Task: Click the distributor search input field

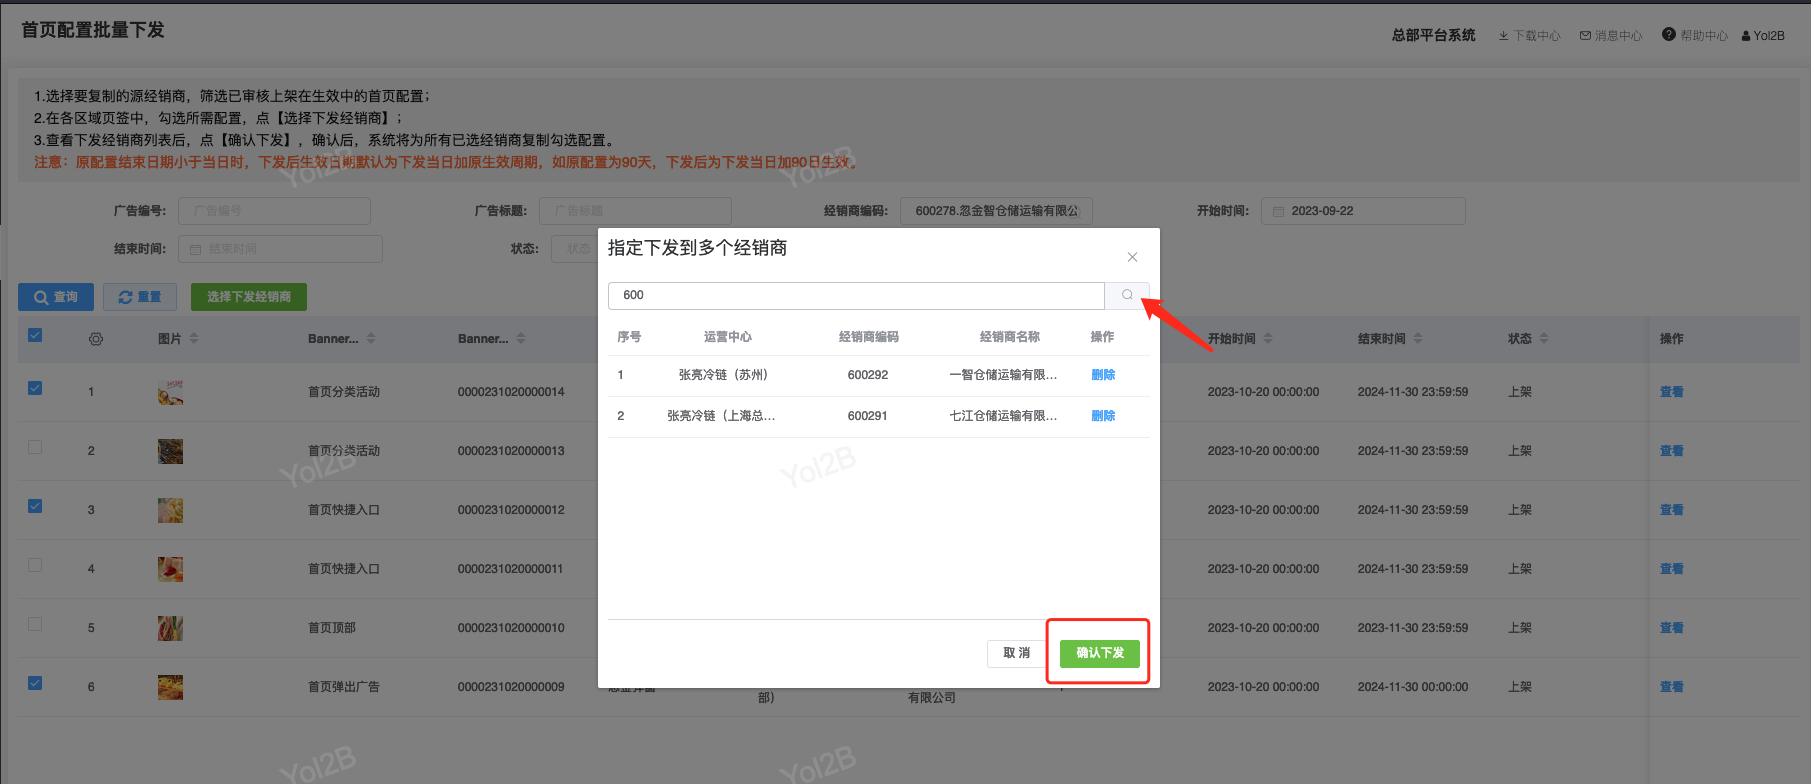Action: 856,295
